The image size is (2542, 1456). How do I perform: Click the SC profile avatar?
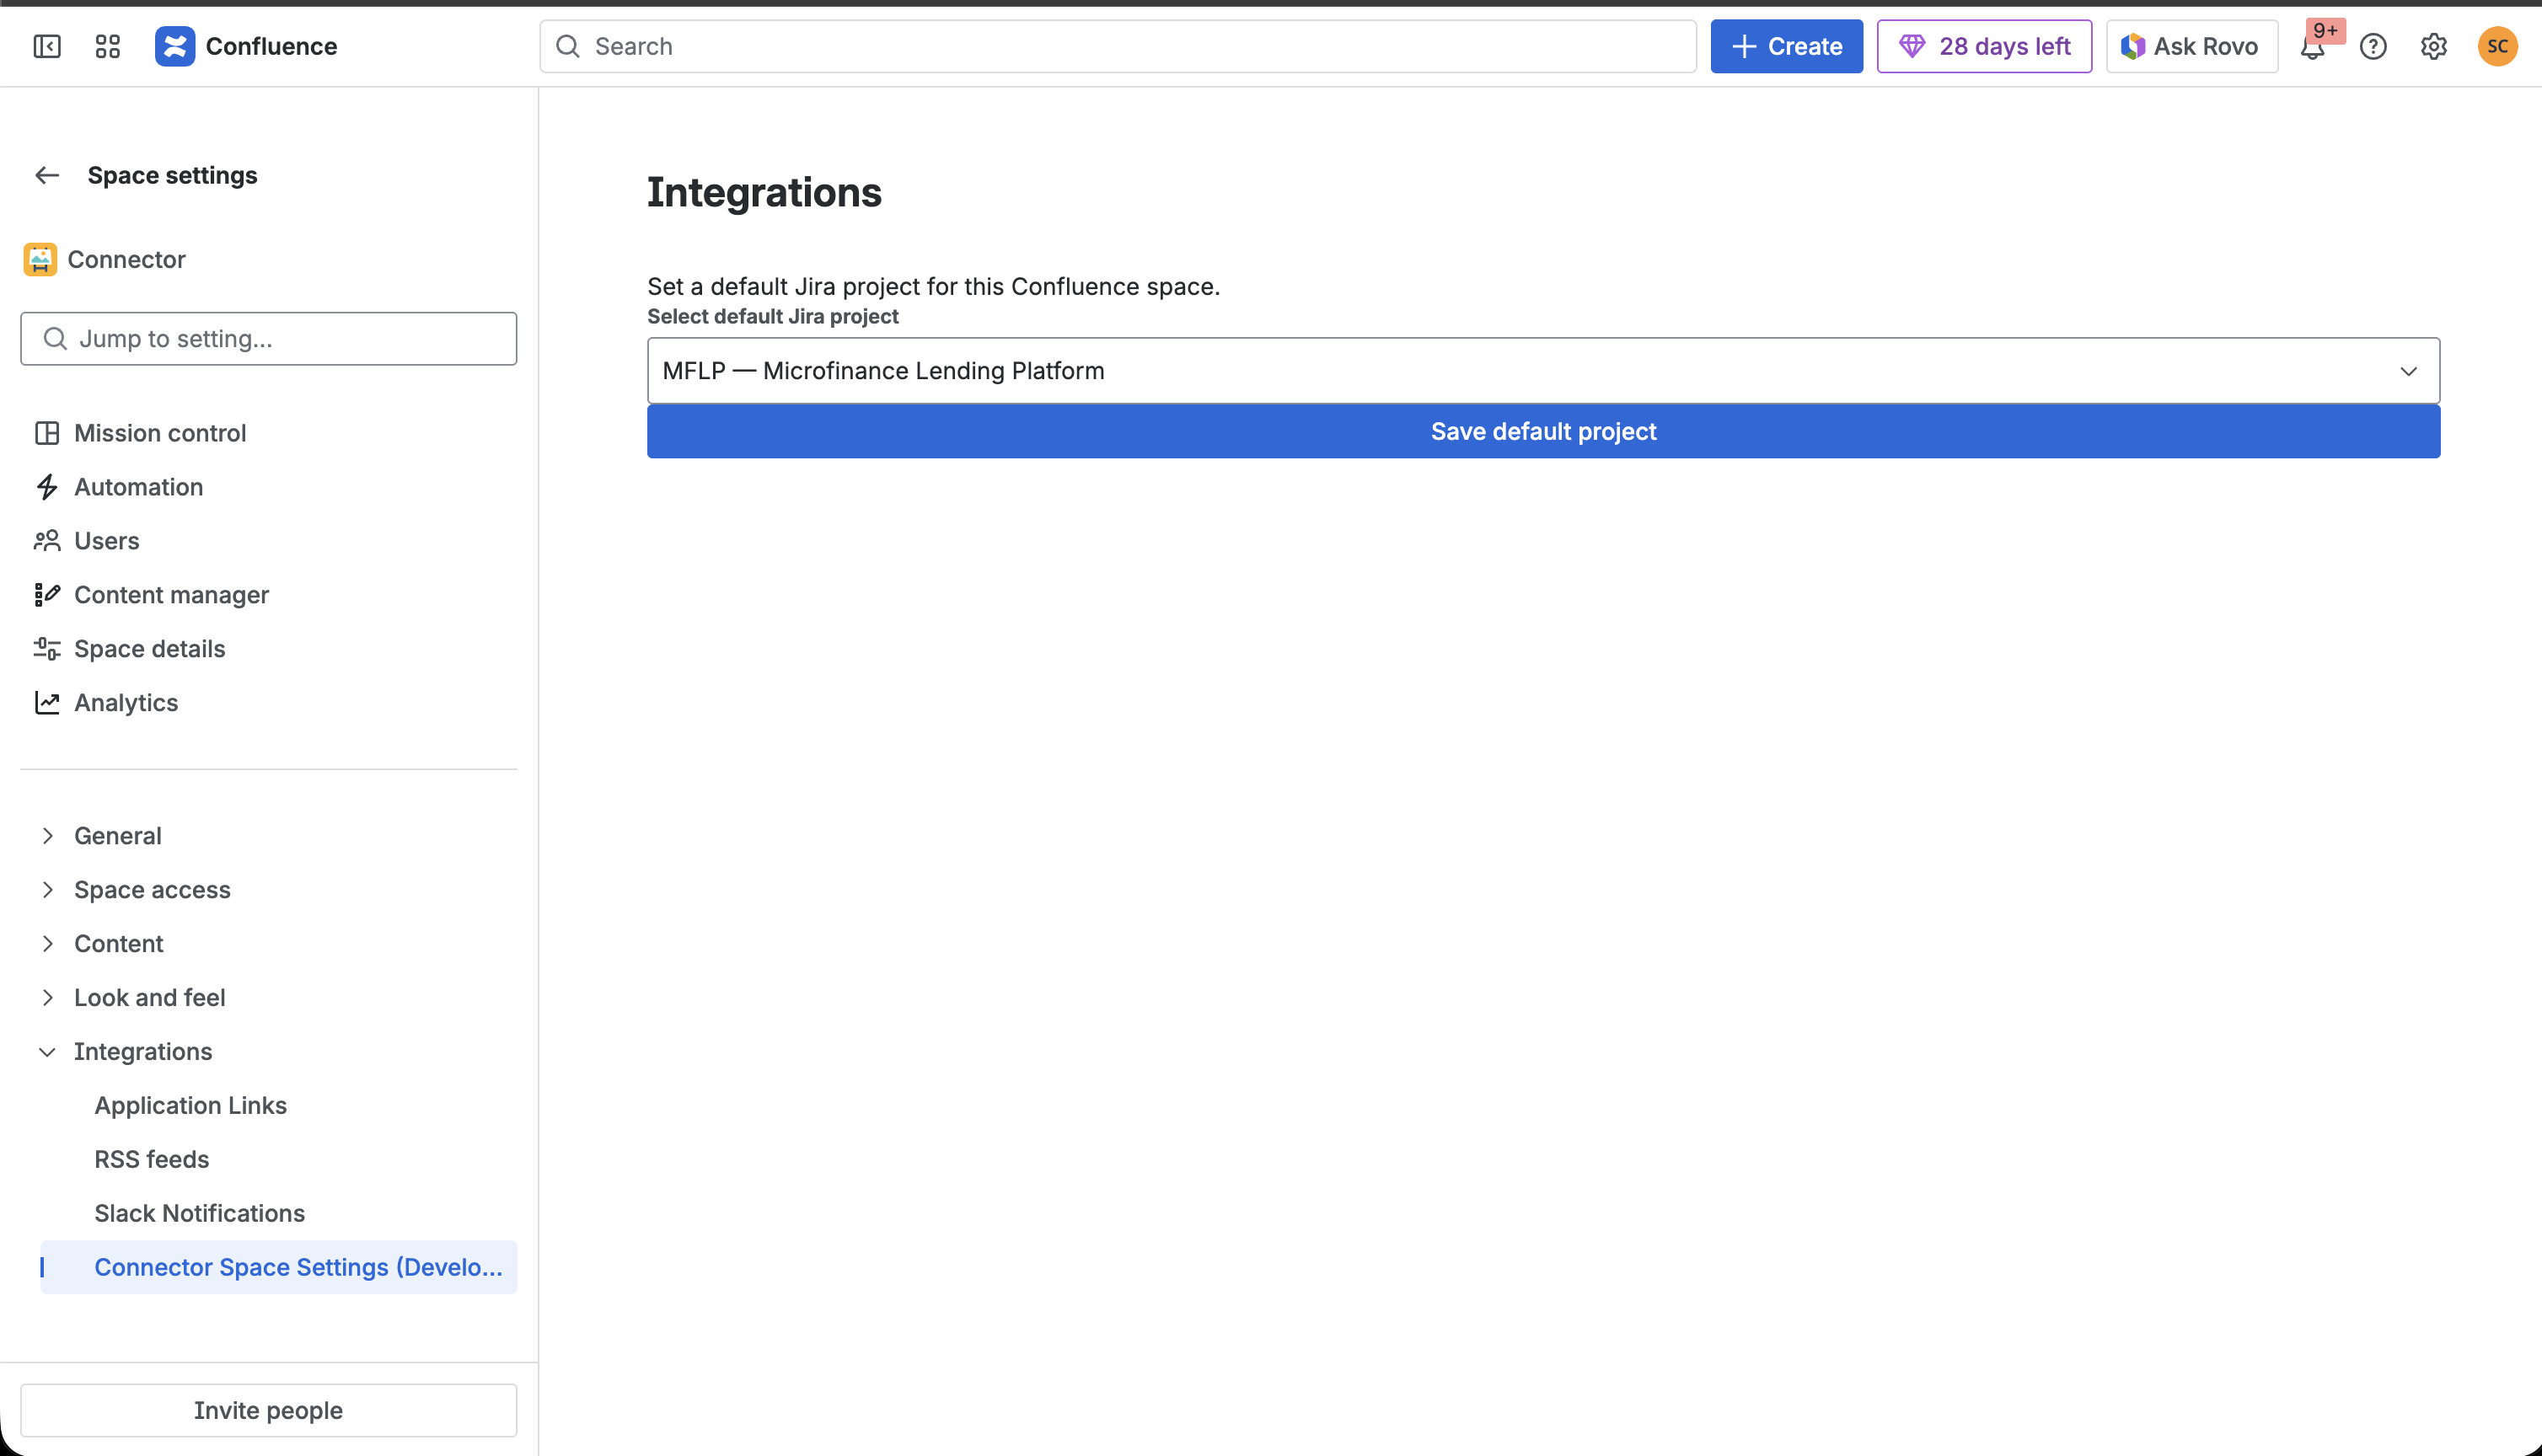click(x=2497, y=46)
